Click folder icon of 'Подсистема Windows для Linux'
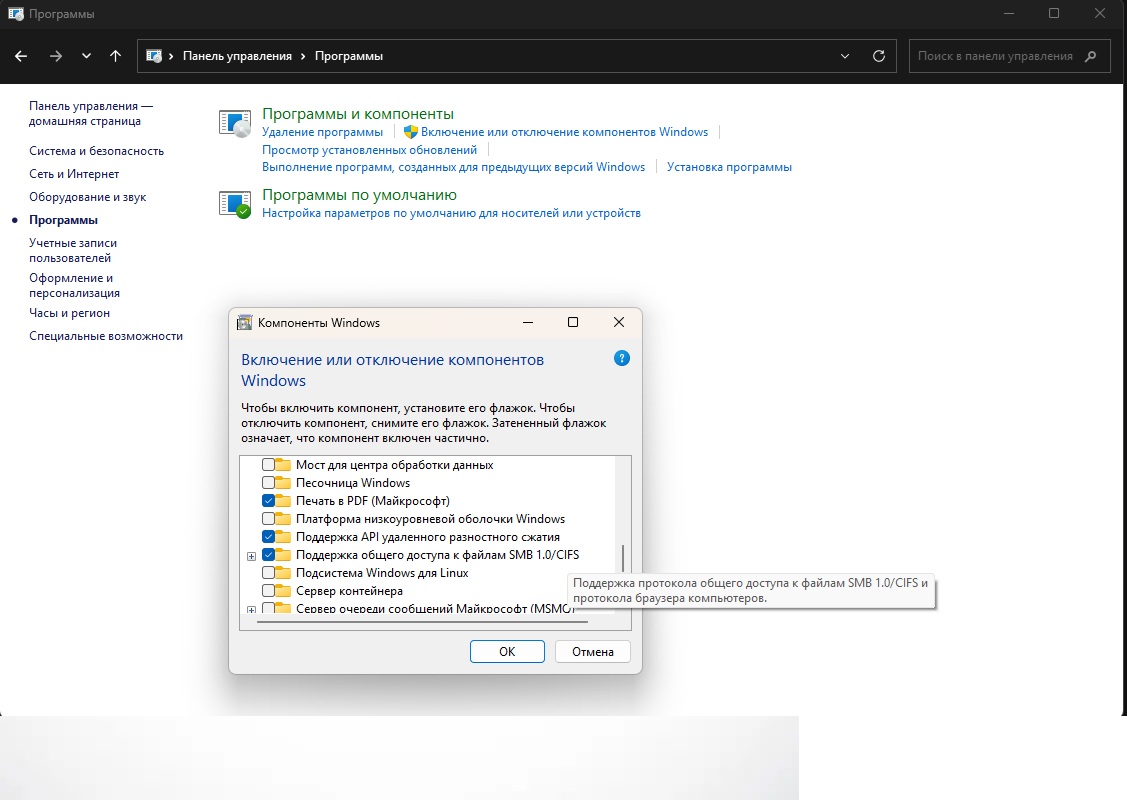 point(283,573)
